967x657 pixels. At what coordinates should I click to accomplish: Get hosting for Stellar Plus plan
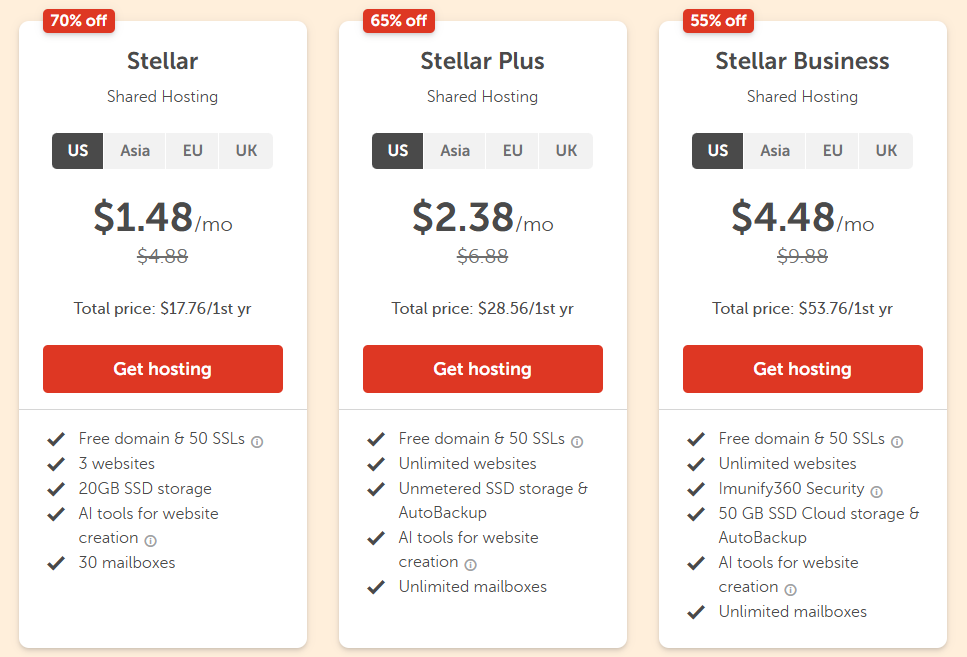tap(483, 369)
